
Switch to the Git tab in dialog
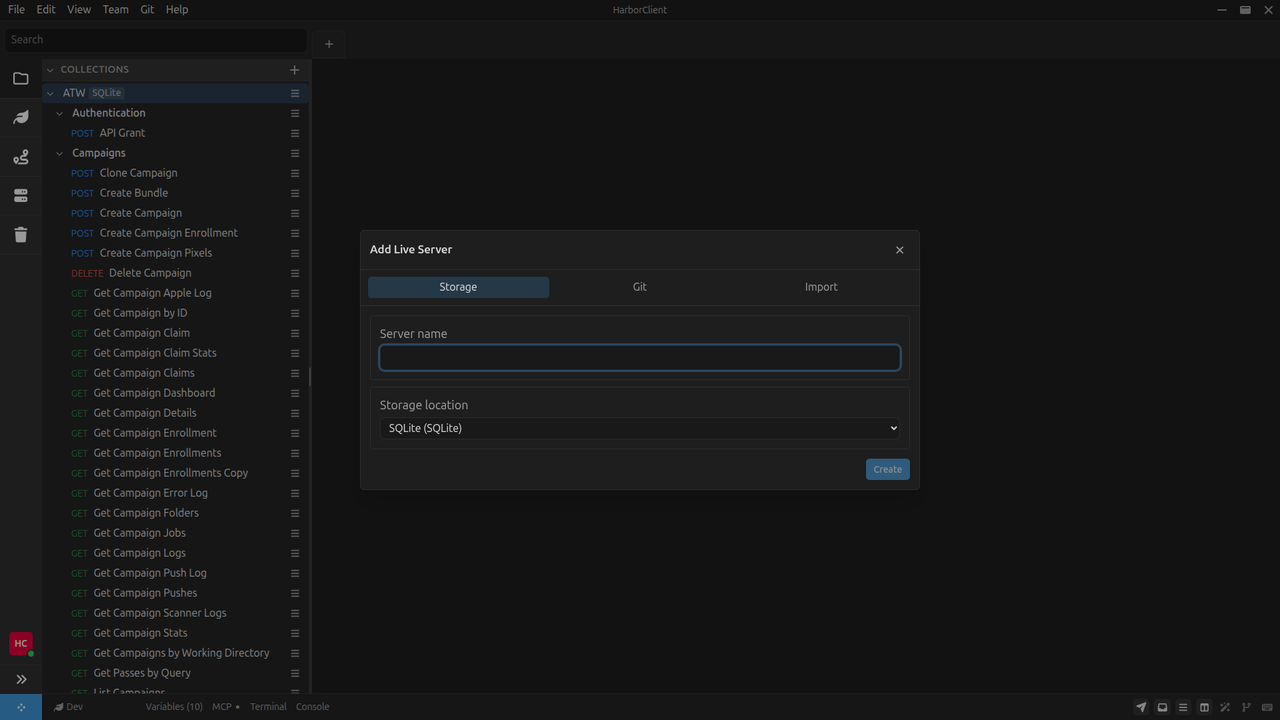pyautogui.click(x=640, y=287)
